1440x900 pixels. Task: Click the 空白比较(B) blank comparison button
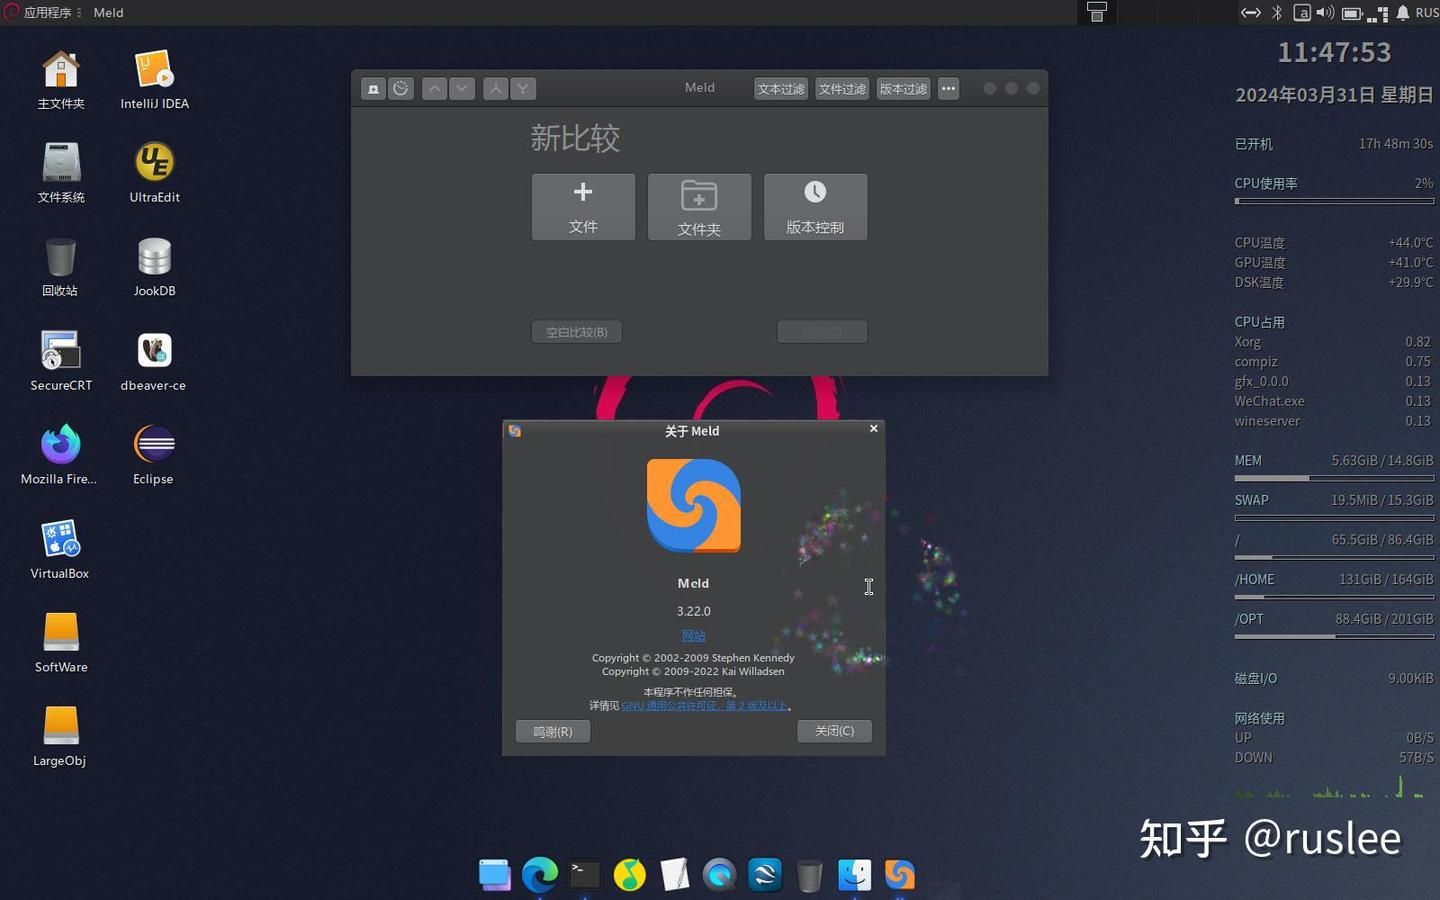[576, 332]
